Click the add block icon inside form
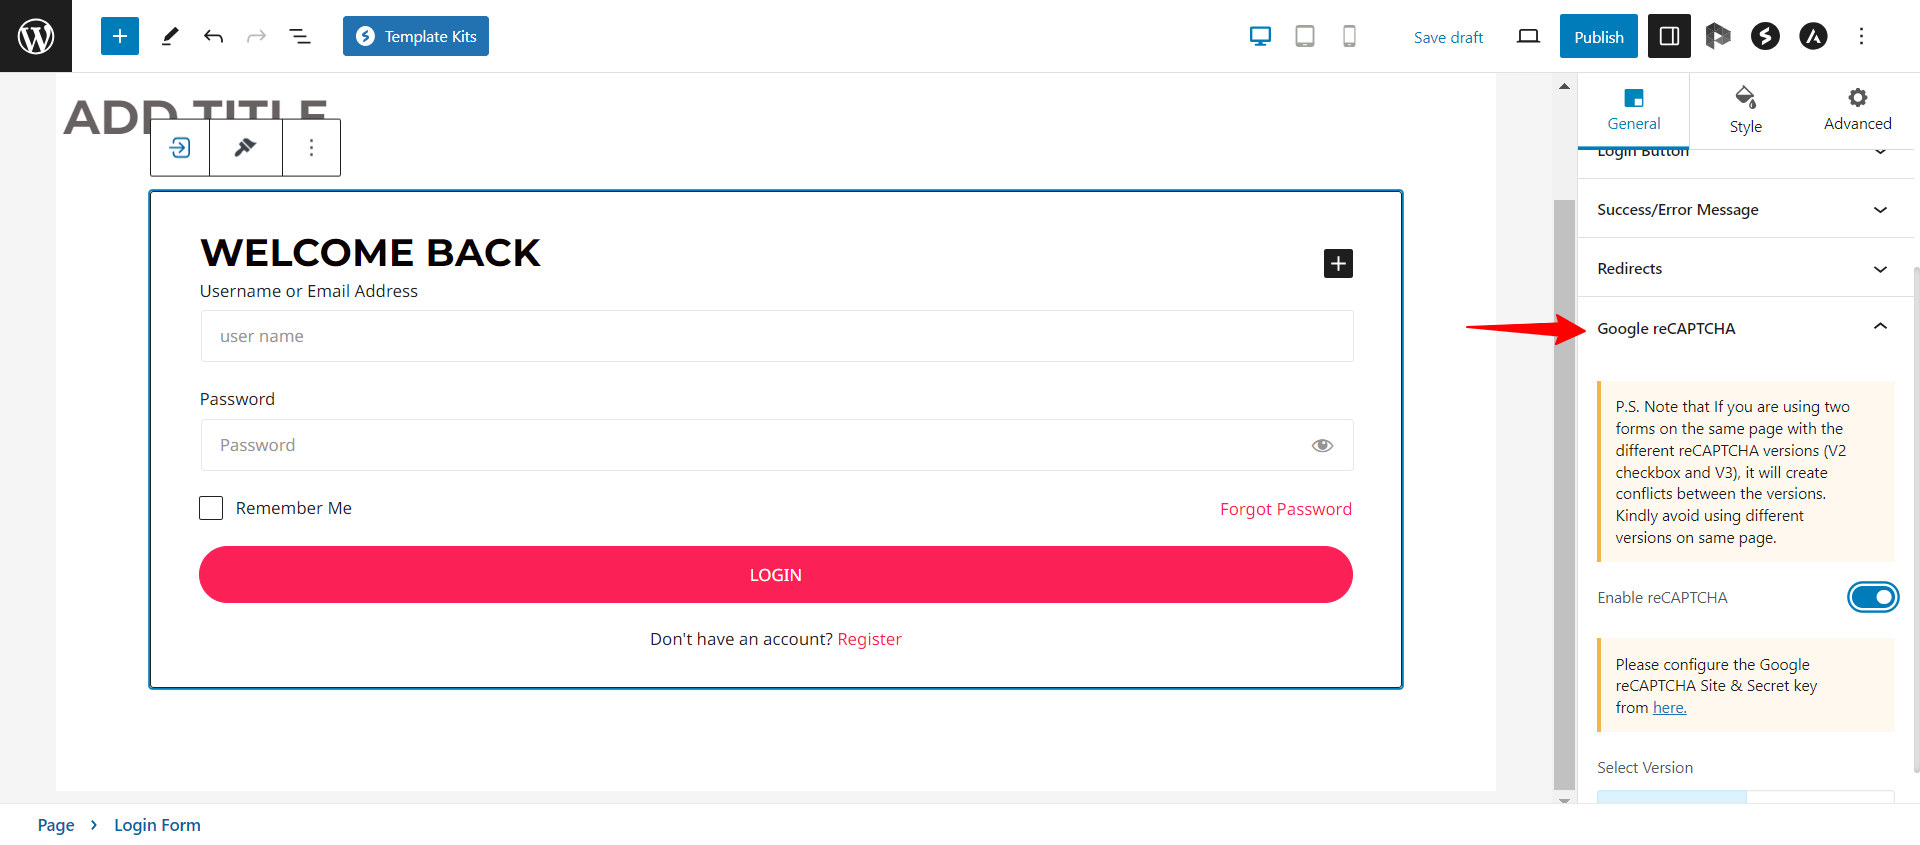 [1337, 263]
